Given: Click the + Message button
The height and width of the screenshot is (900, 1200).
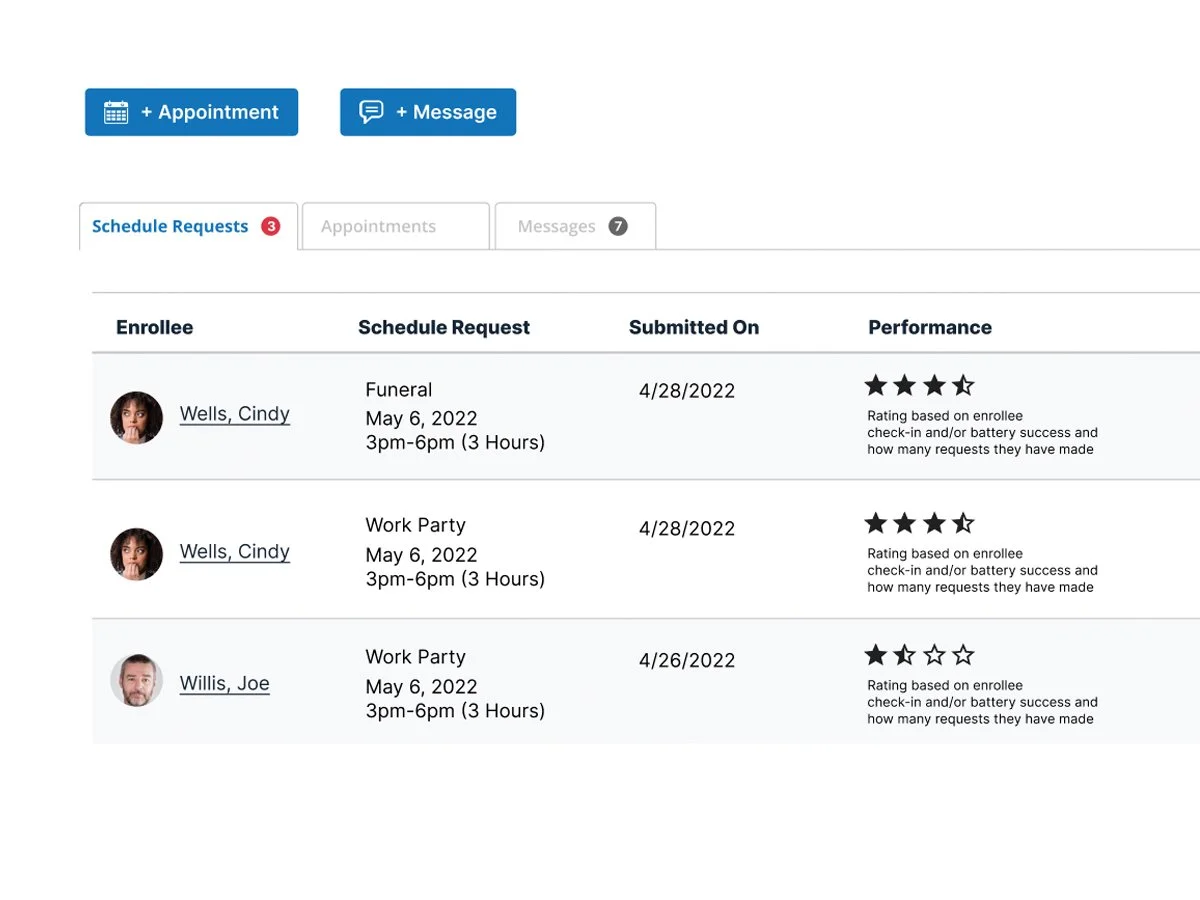Looking at the screenshot, I should click(x=427, y=112).
